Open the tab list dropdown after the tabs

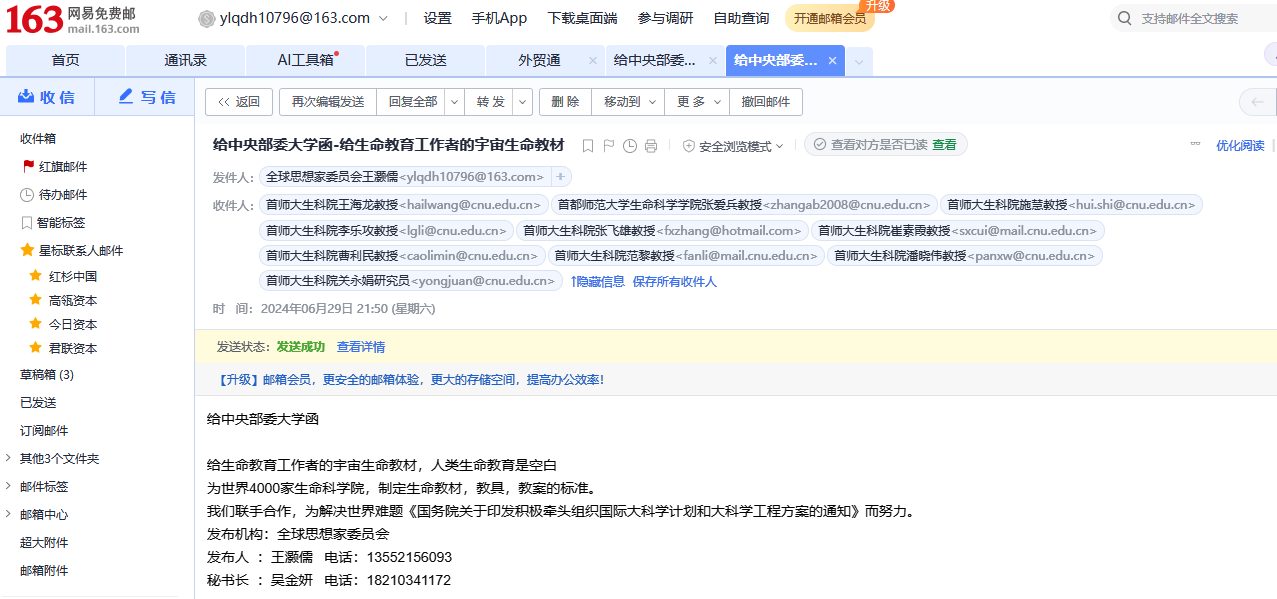(859, 62)
